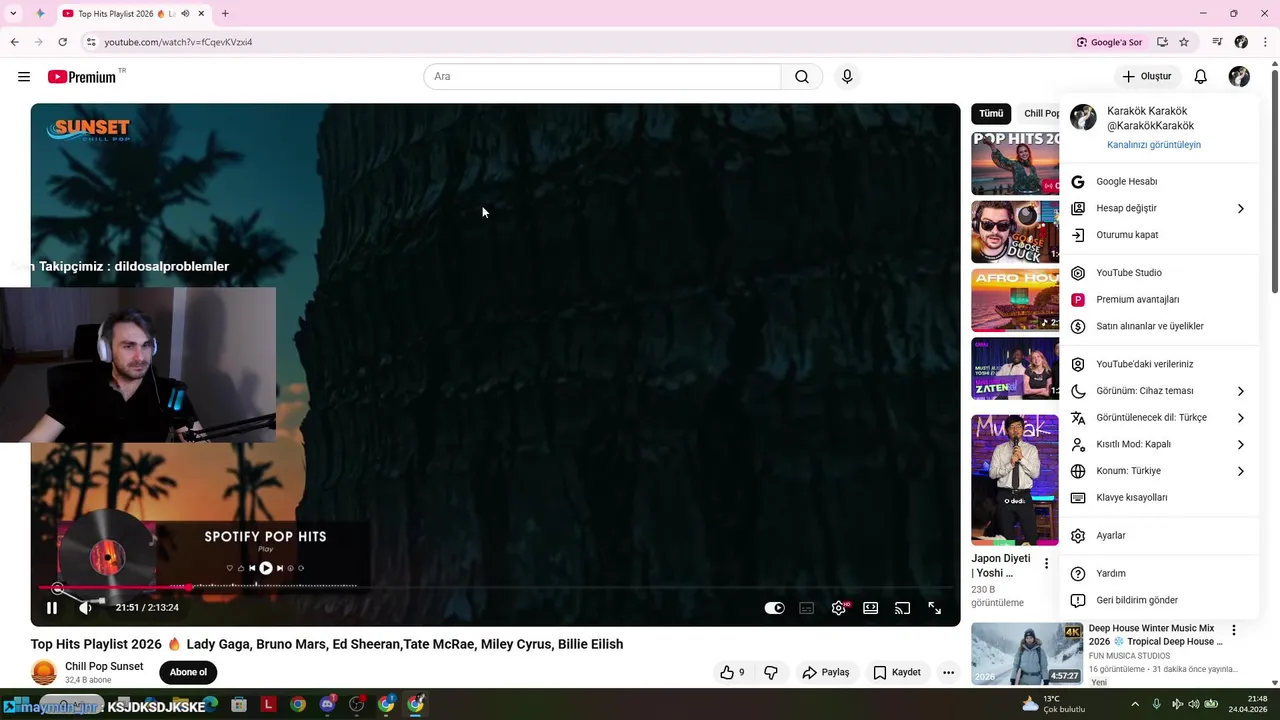Bookmark this page with star
This screenshot has width=1280, height=720.
1184,42
